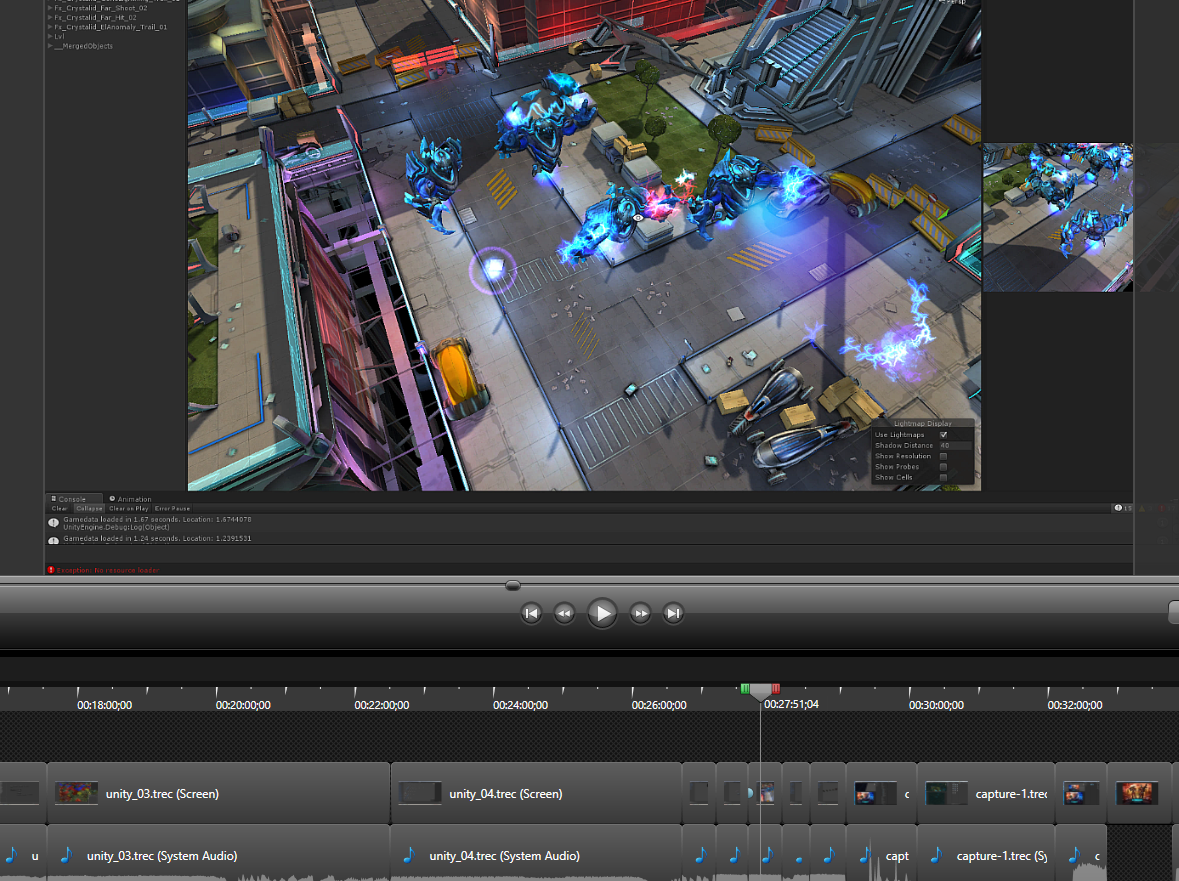Select the Console tab

click(72, 499)
